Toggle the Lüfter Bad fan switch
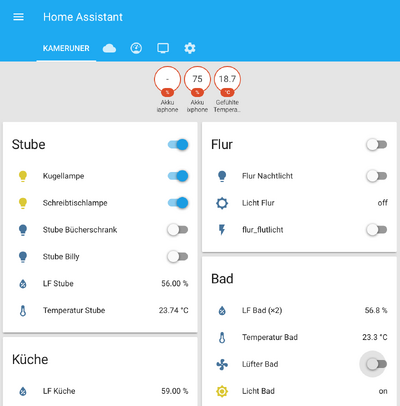 click(377, 364)
